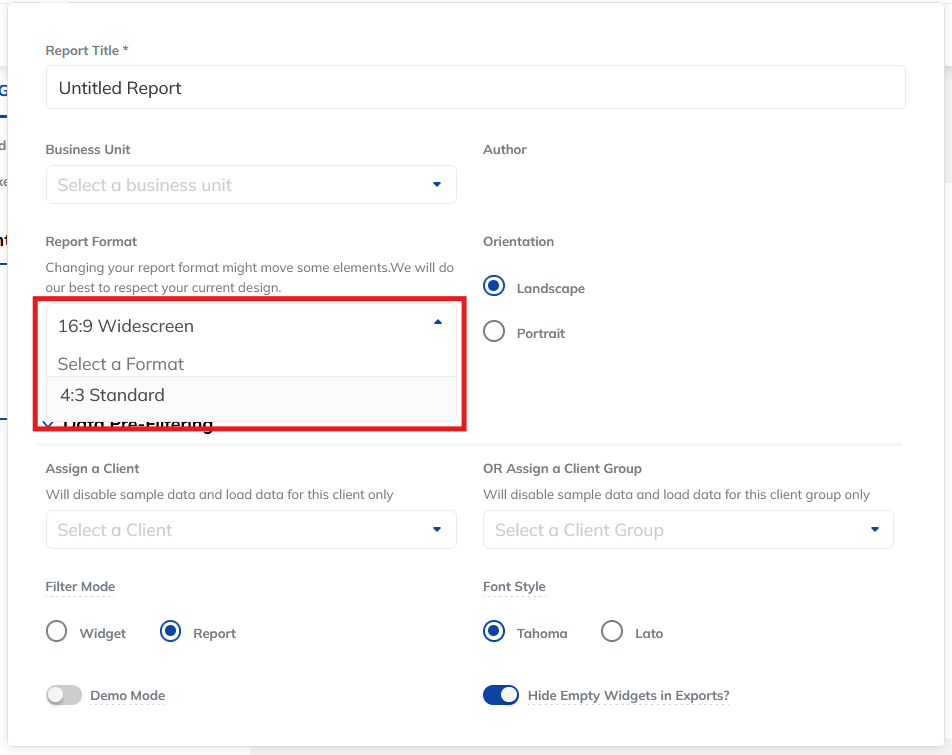Choose Report filter mode
The width and height of the screenshot is (952, 755).
[171, 631]
